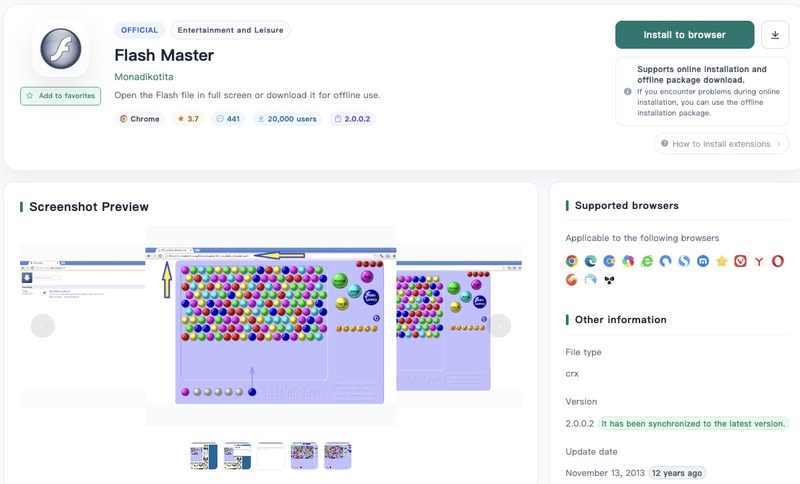This screenshot has height=484, width=800.
Task: Click the synchronized to latest version label
Action: click(693, 423)
